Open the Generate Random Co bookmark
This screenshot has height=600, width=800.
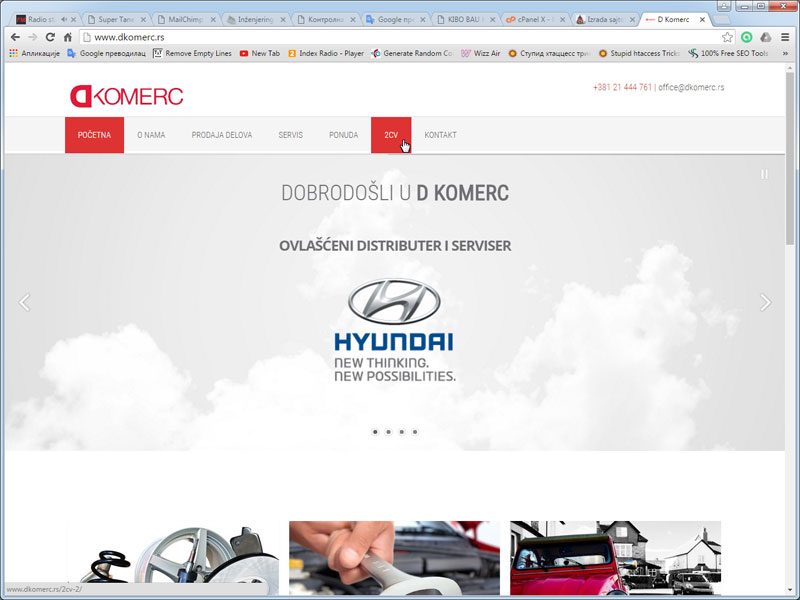click(x=411, y=53)
